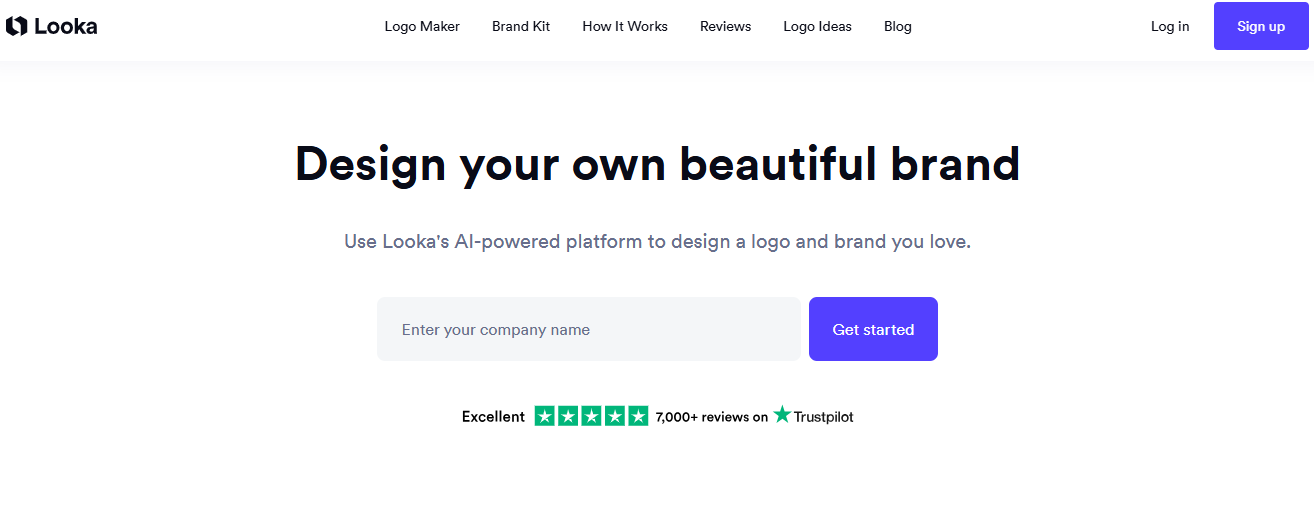This screenshot has width=1314, height=508.
Task: Click the fifth green rating star
Action: [x=637, y=416]
